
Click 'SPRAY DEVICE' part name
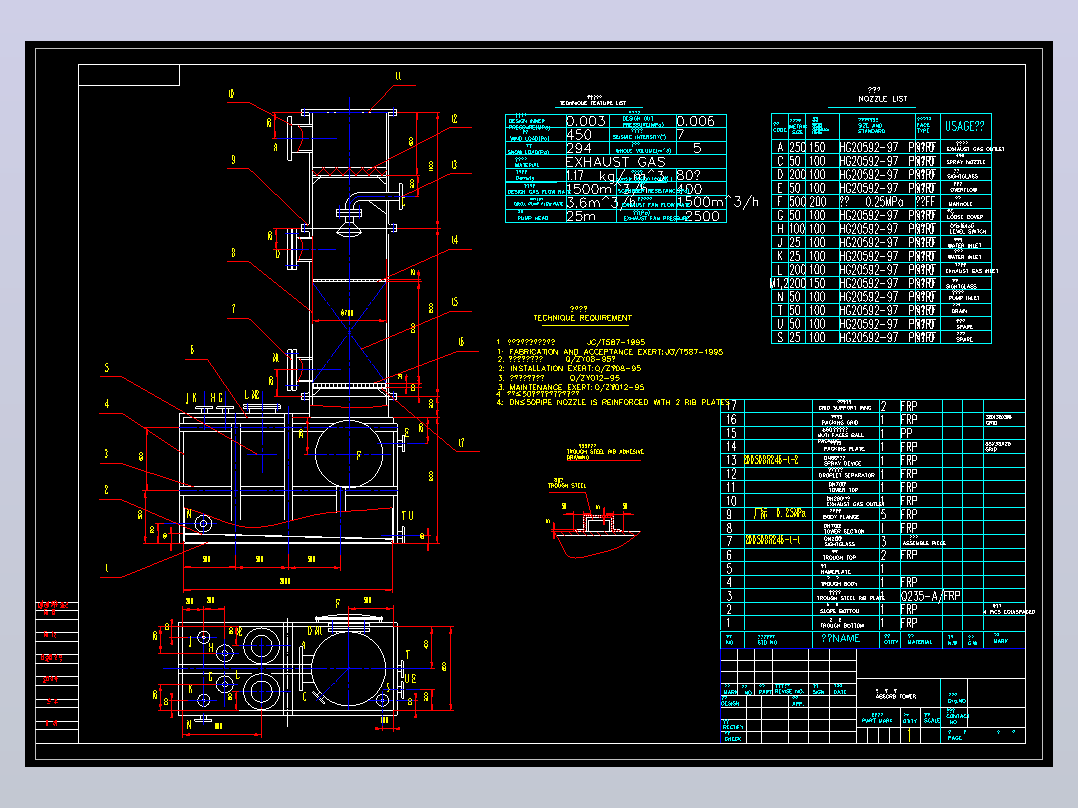point(842,463)
